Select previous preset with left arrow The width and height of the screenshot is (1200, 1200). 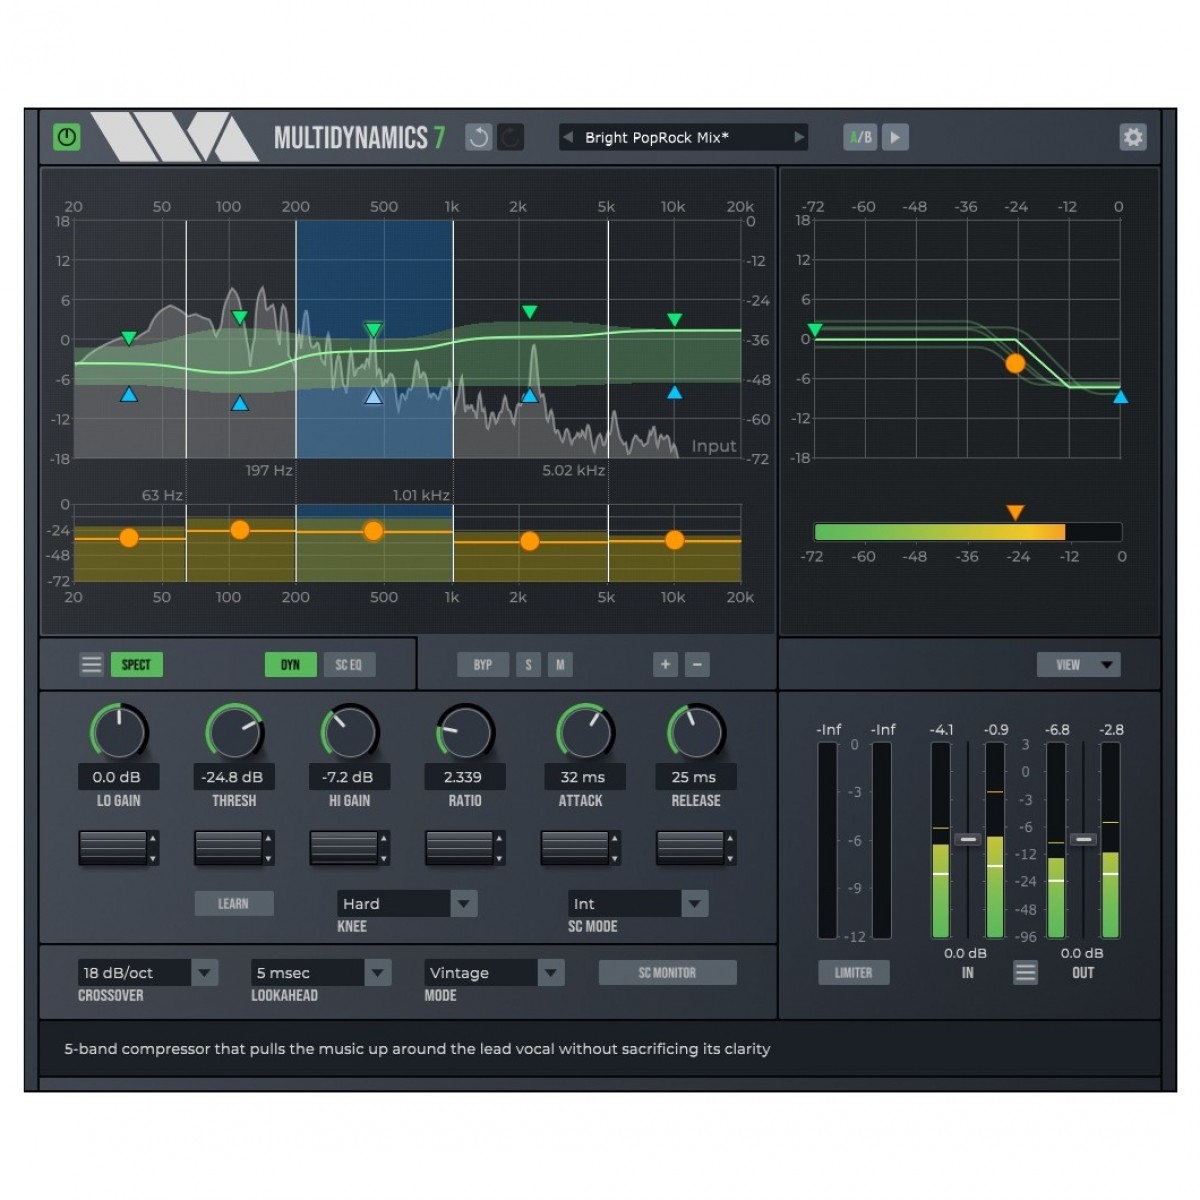pyautogui.click(x=568, y=137)
